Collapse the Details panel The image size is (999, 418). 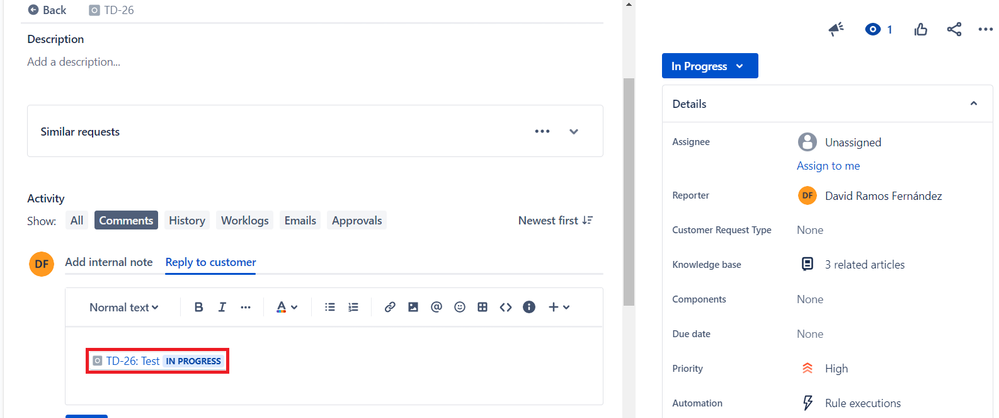pos(973,104)
